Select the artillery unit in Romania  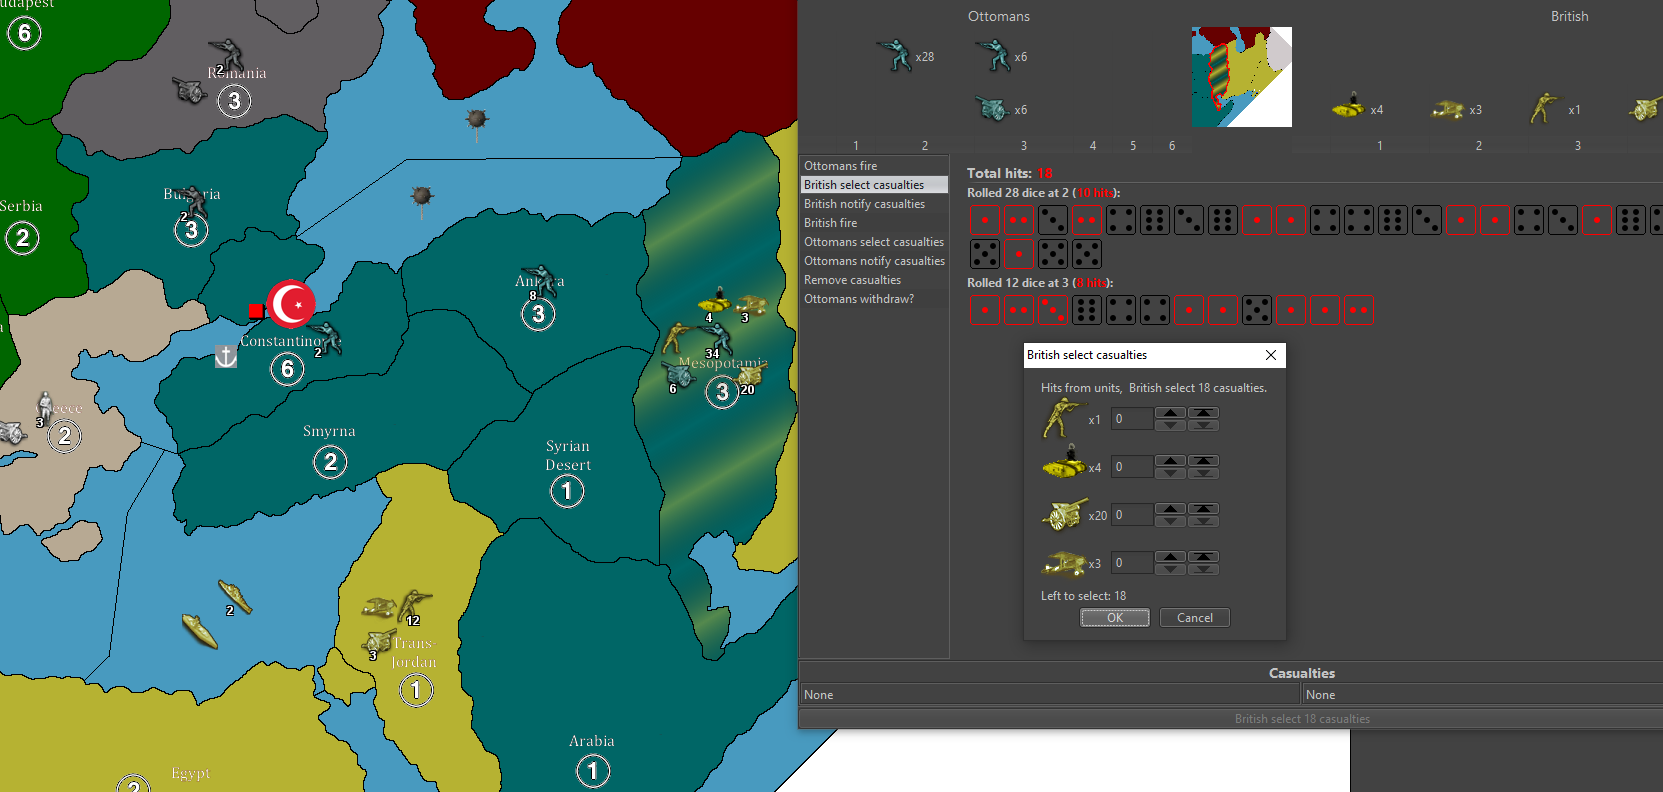[189, 90]
